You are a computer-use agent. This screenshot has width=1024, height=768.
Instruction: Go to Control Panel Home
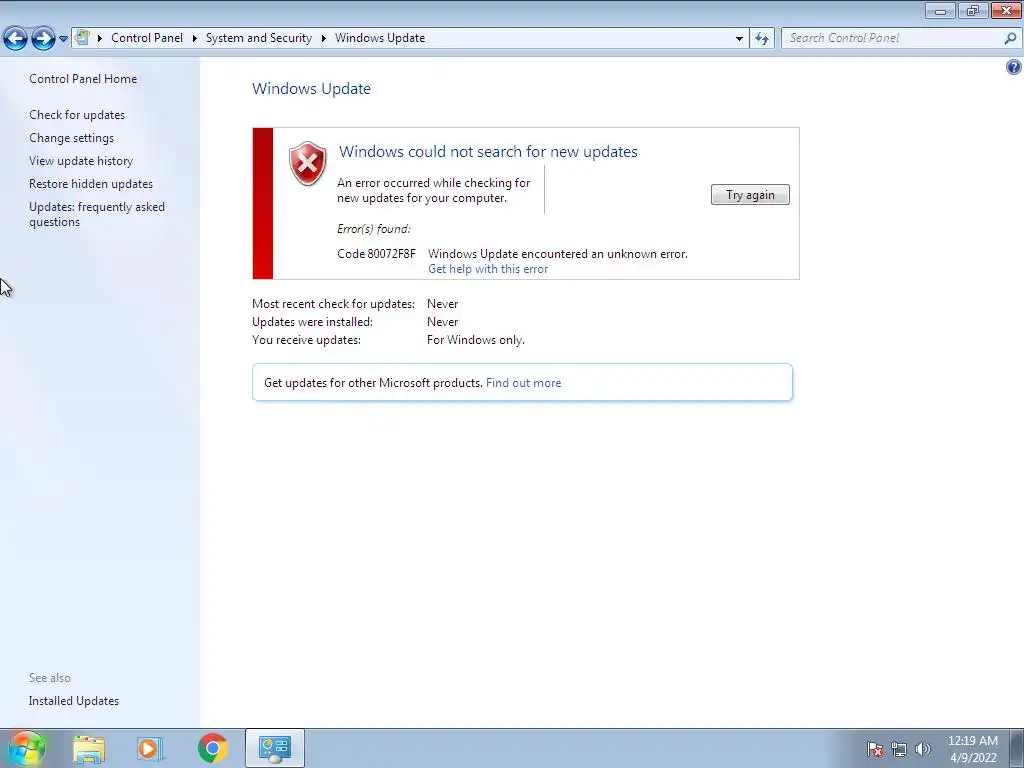pyautogui.click(x=83, y=78)
